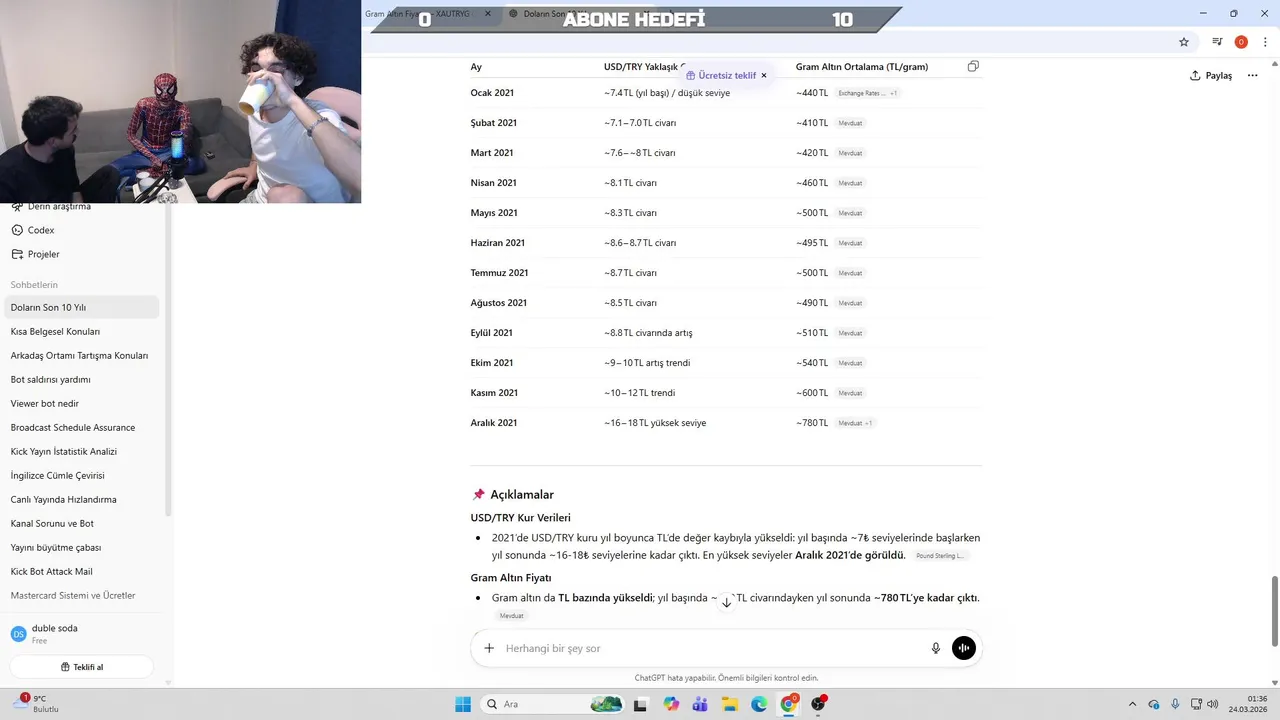The width and height of the screenshot is (1280, 720).
Task: Open the Mevzuat +1 source chip for Aralık 2021
Action: [856, 423]
